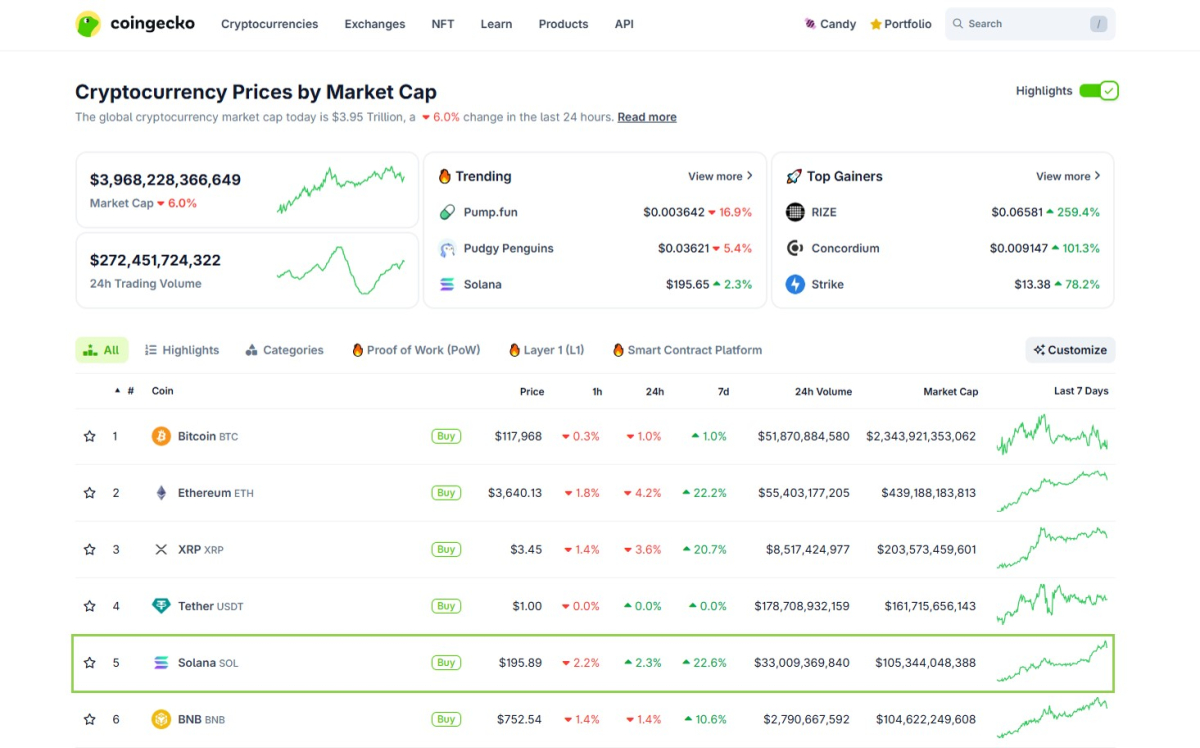Click the CoinGecko logo icon
The width and height of the screenshot is (1200, 748).
[x=88, y=24]
